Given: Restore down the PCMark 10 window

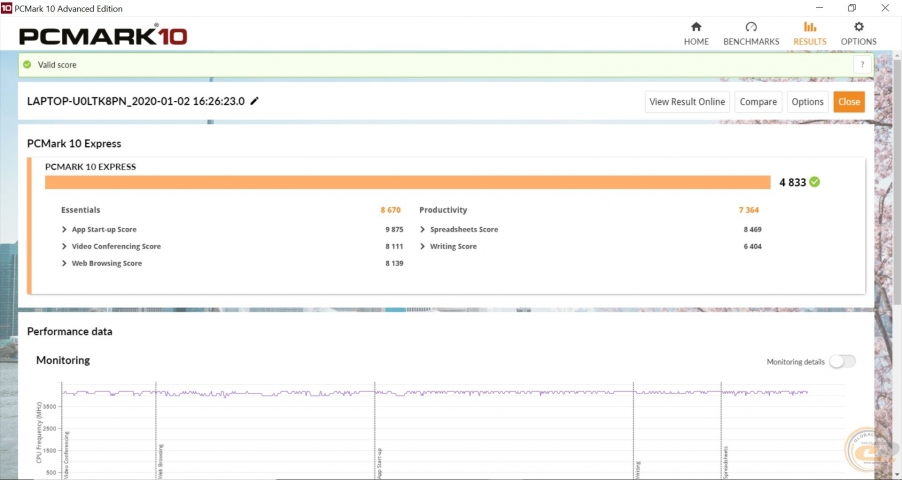Looking at the screenshot, I should click(851, 8).
